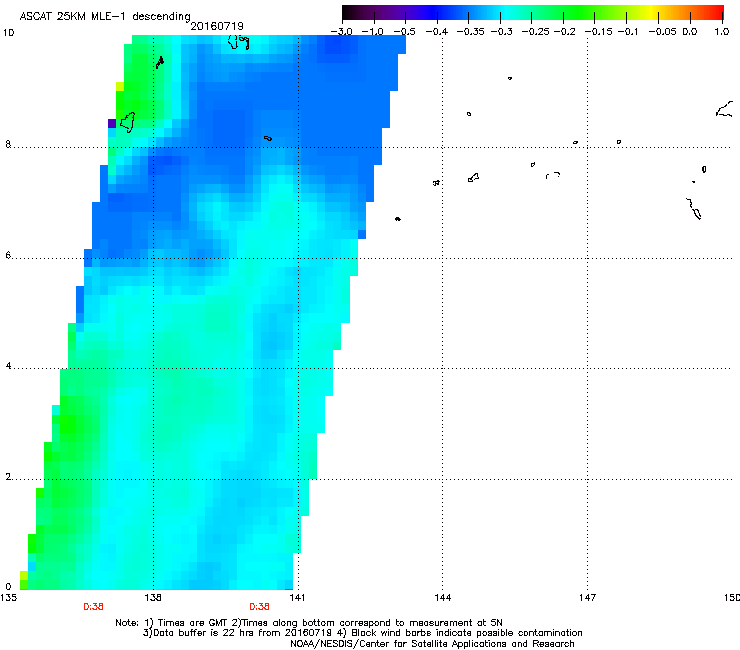Select latitude axis label 0
This screenshot has width=740, height=650.
click(x=8, y=587)
